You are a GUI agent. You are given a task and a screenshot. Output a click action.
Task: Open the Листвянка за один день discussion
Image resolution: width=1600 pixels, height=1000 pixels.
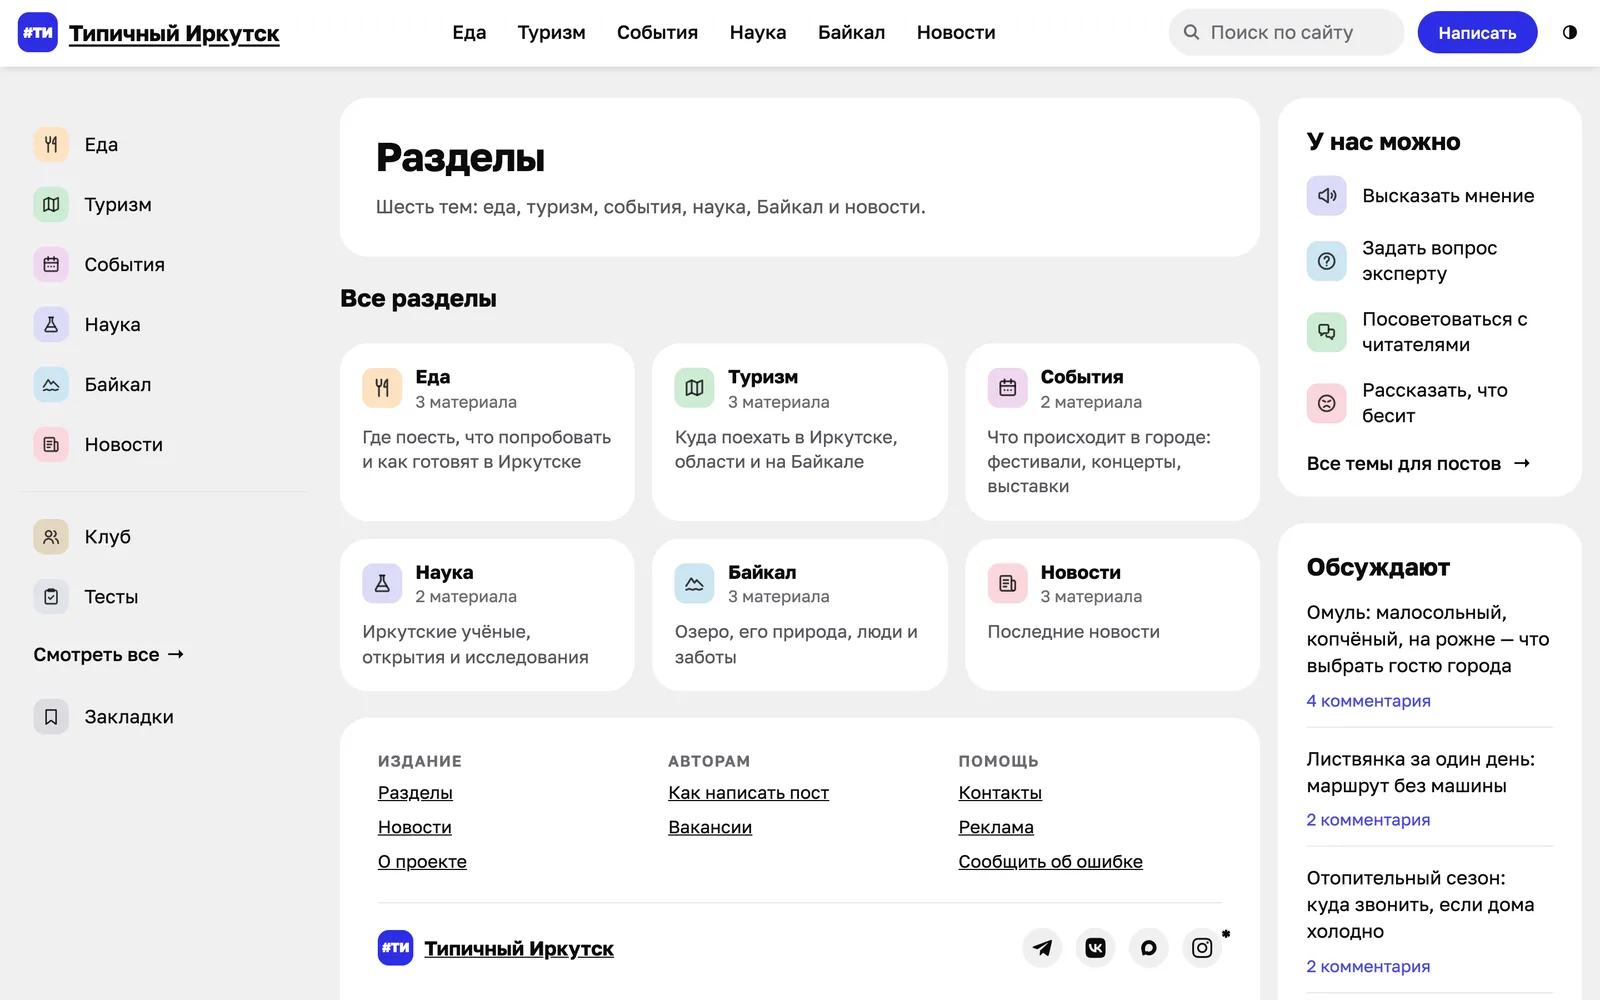(x=1420, y=772)
